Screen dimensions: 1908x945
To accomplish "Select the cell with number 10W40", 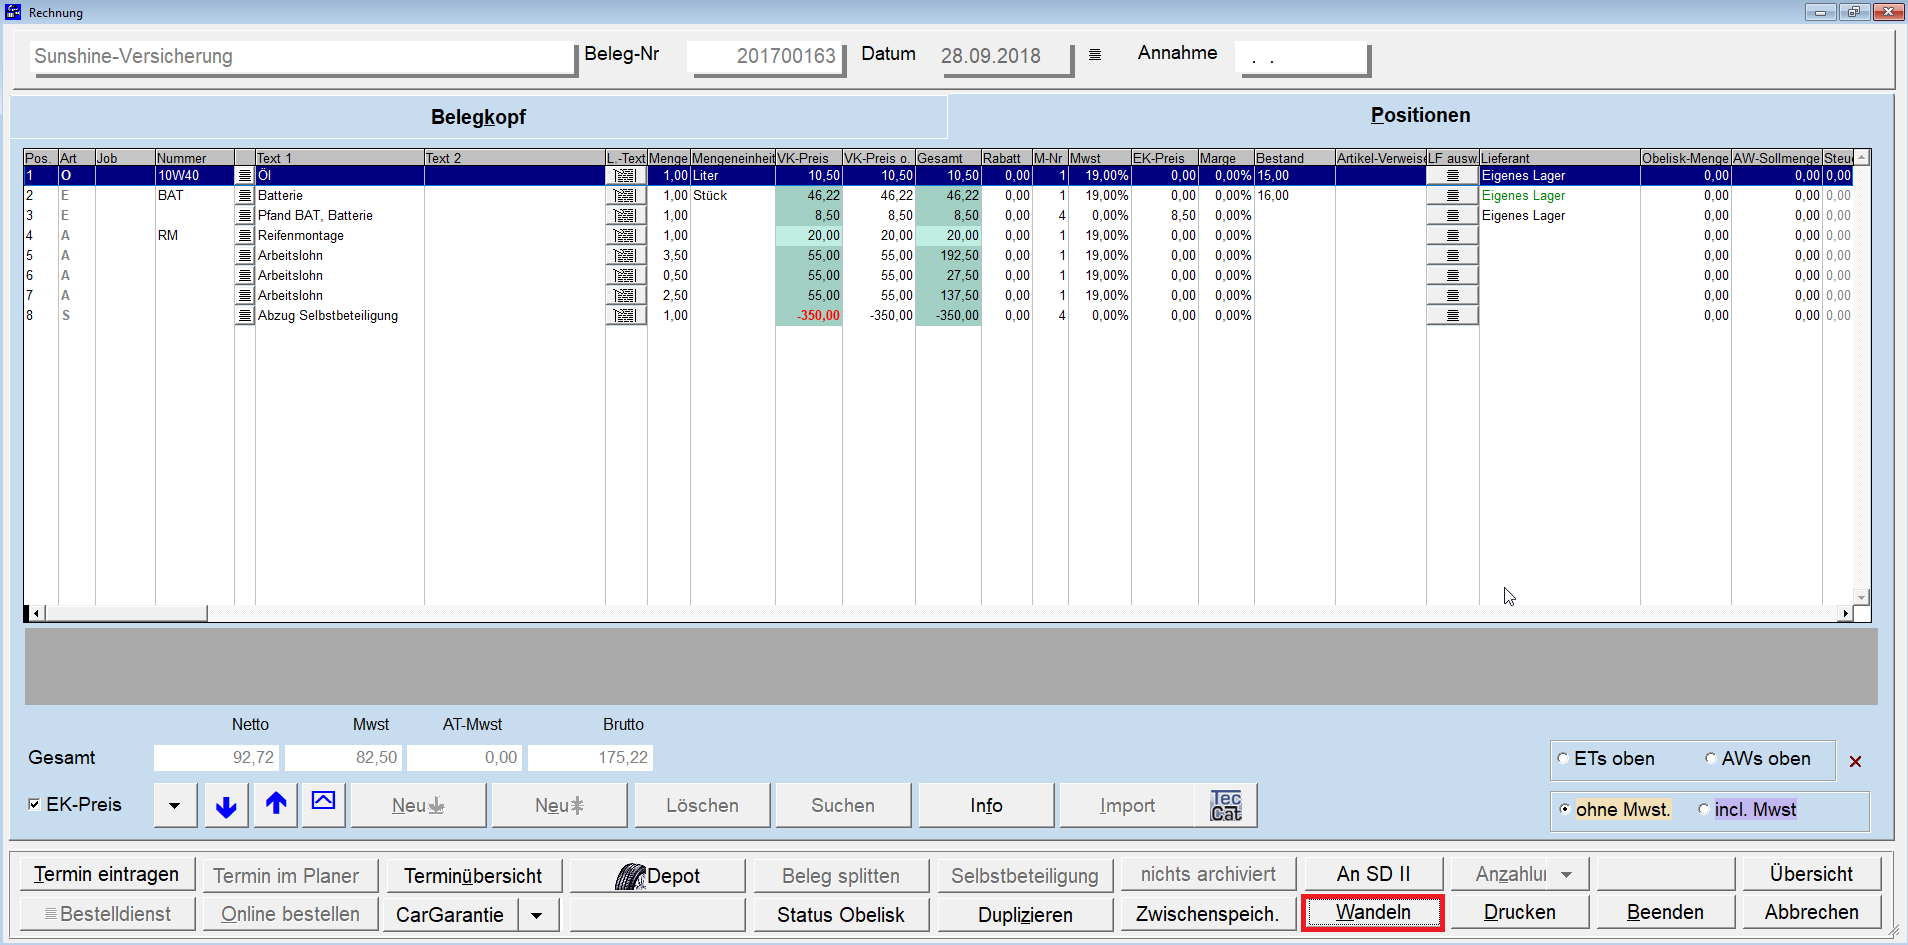I will point(195,176).
